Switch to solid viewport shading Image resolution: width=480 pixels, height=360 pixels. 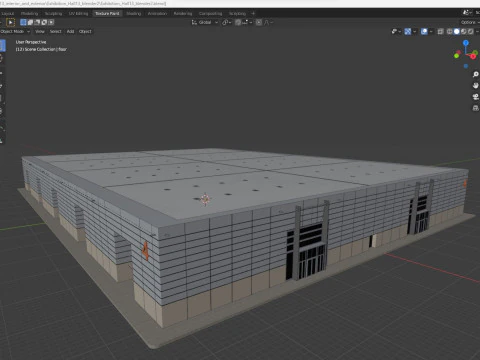457,31
